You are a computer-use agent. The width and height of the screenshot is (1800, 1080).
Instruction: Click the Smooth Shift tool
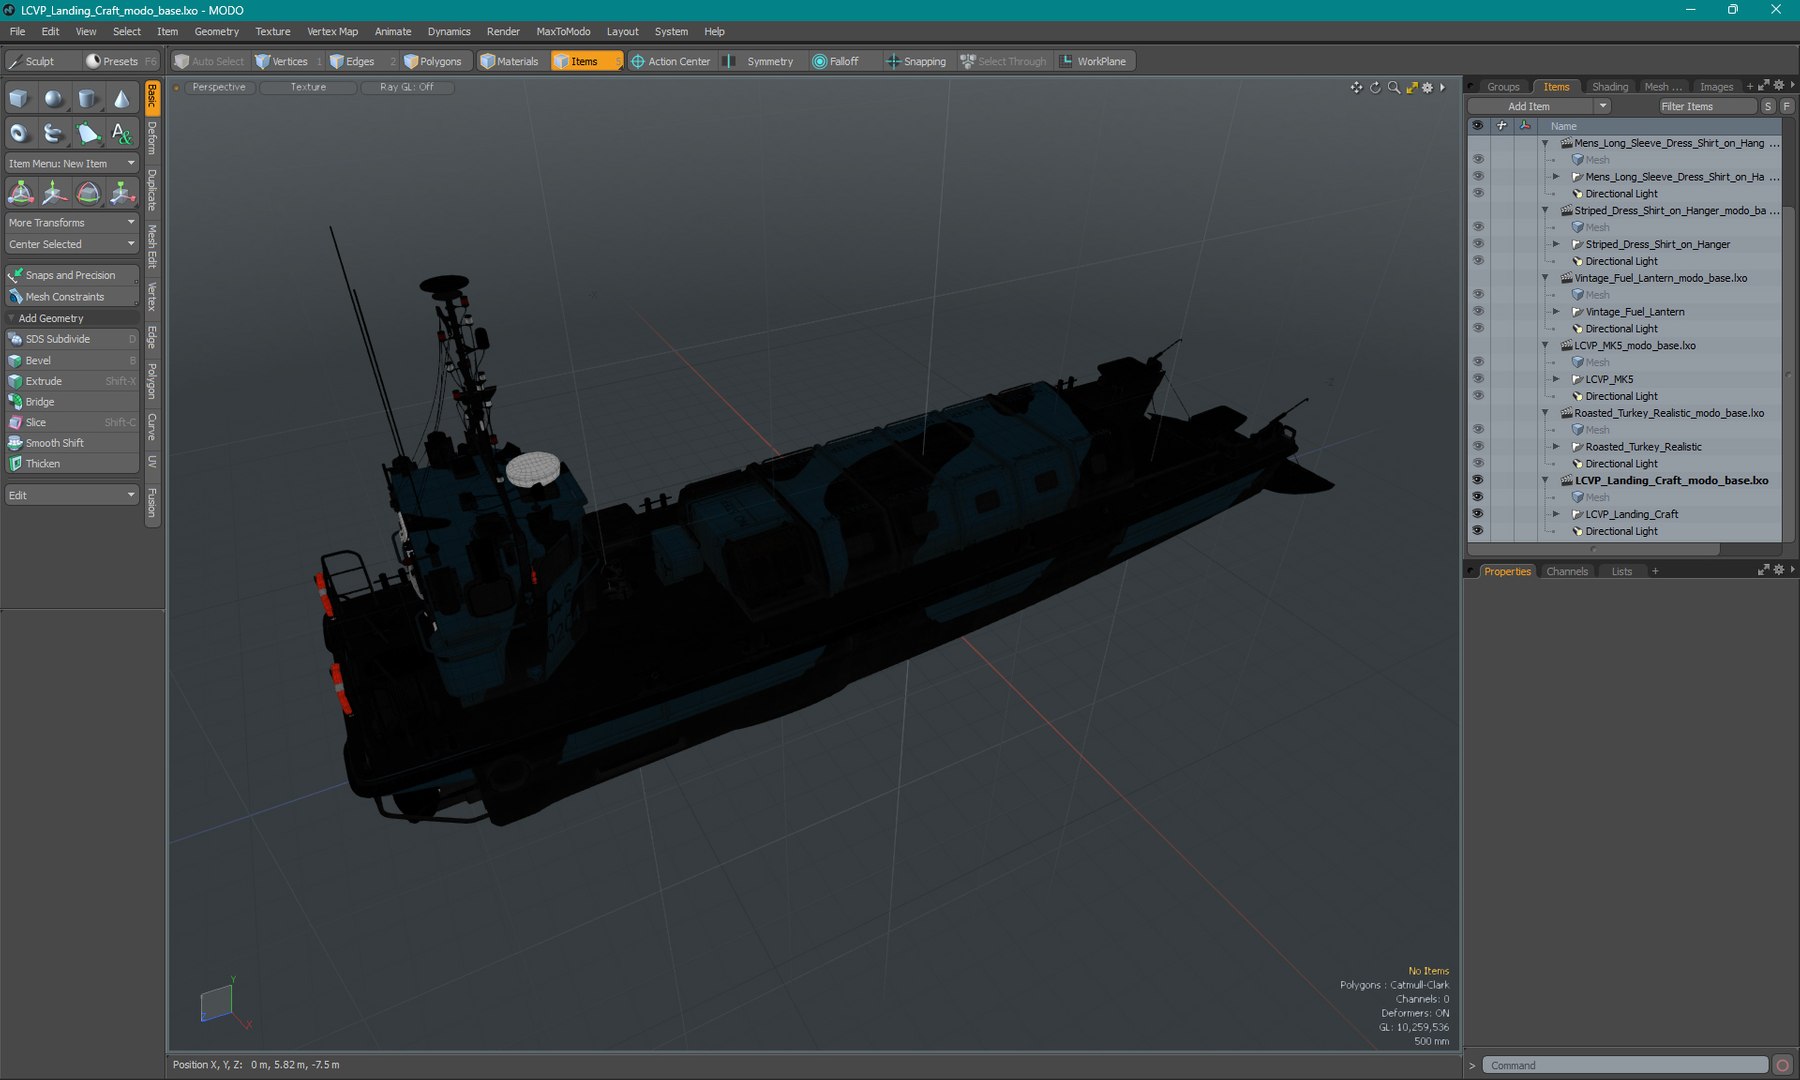(72, 443)
